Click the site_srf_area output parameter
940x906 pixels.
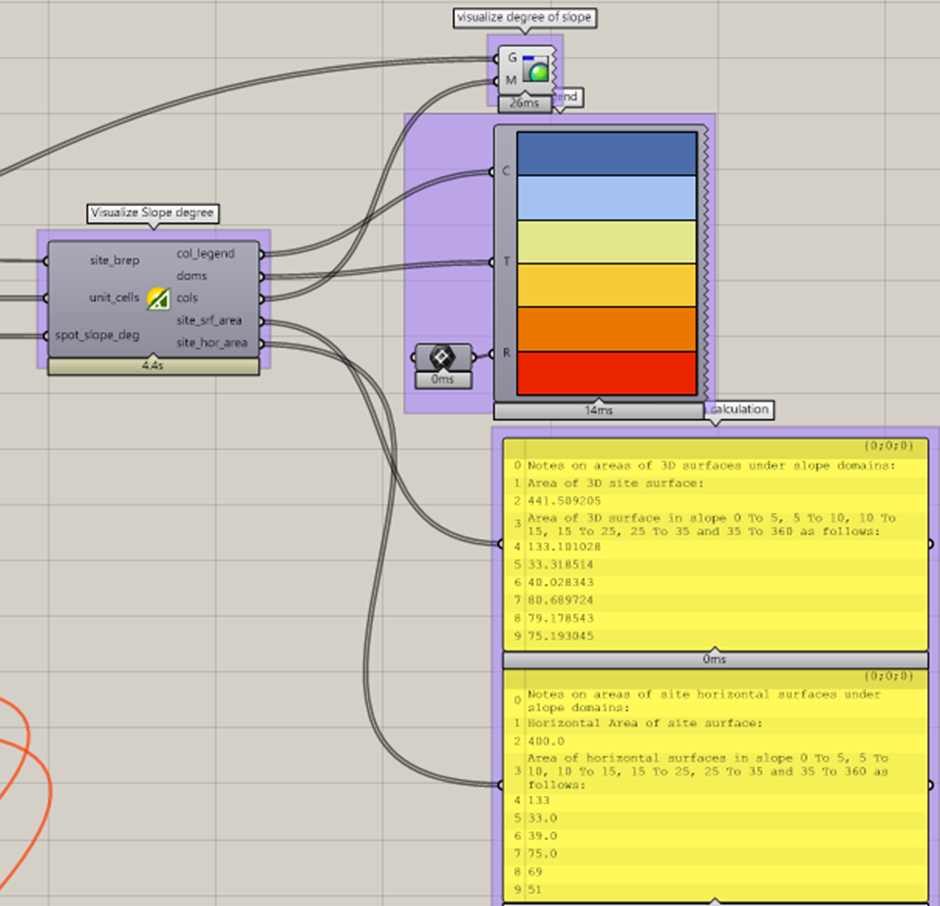tap(209, 320)
